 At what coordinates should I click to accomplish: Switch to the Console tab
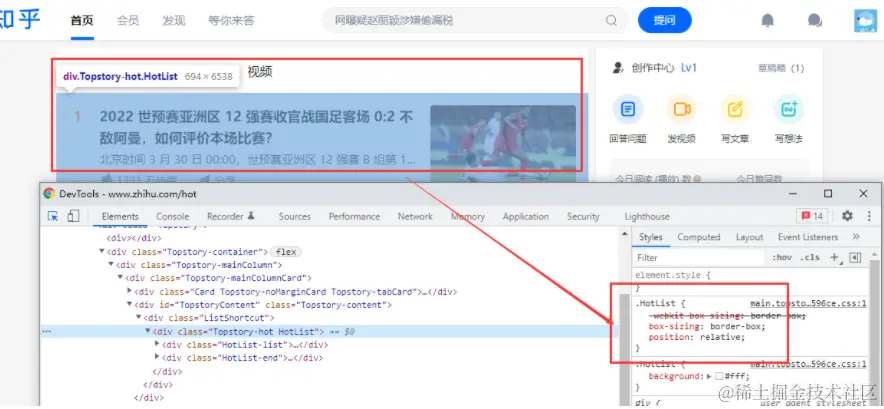173,216
